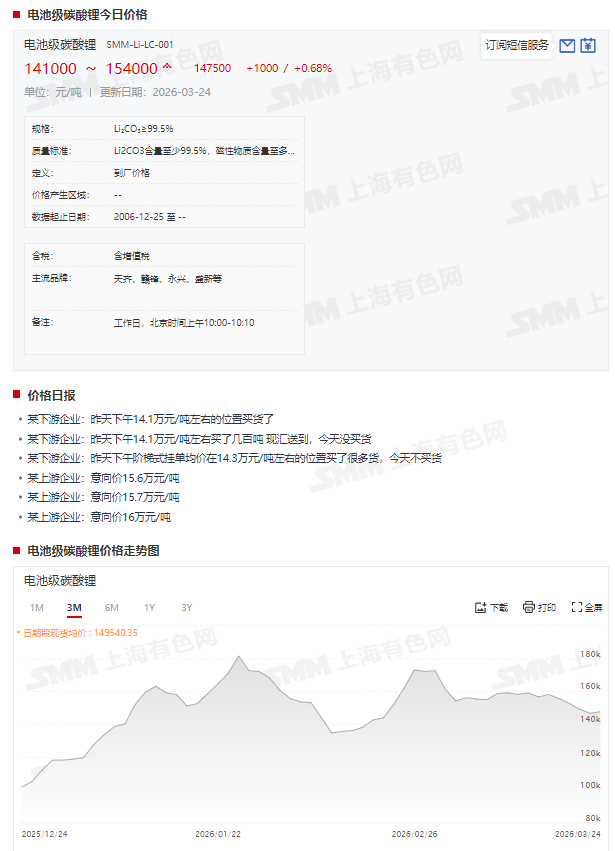The image size is (615, 851).
Task: Switch chart range to 6M
Action: tap(112, 607)
